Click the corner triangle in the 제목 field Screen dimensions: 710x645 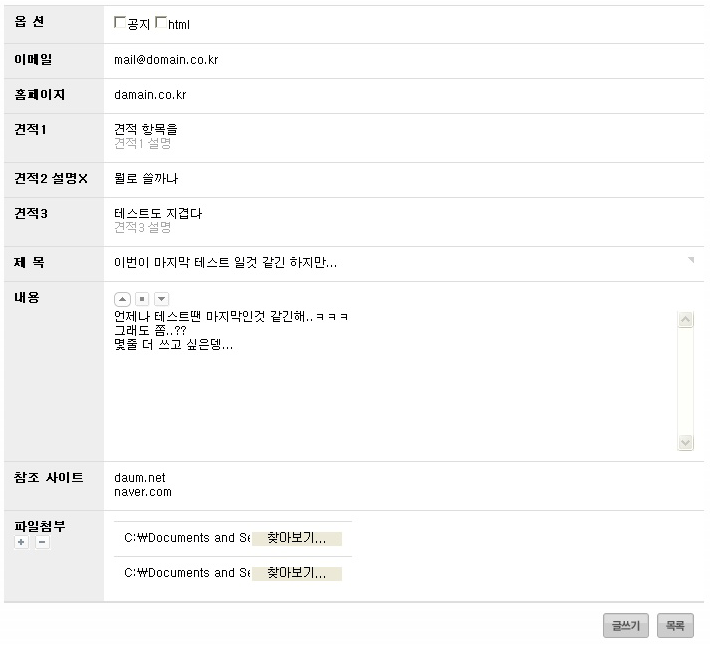pos(690,260)
